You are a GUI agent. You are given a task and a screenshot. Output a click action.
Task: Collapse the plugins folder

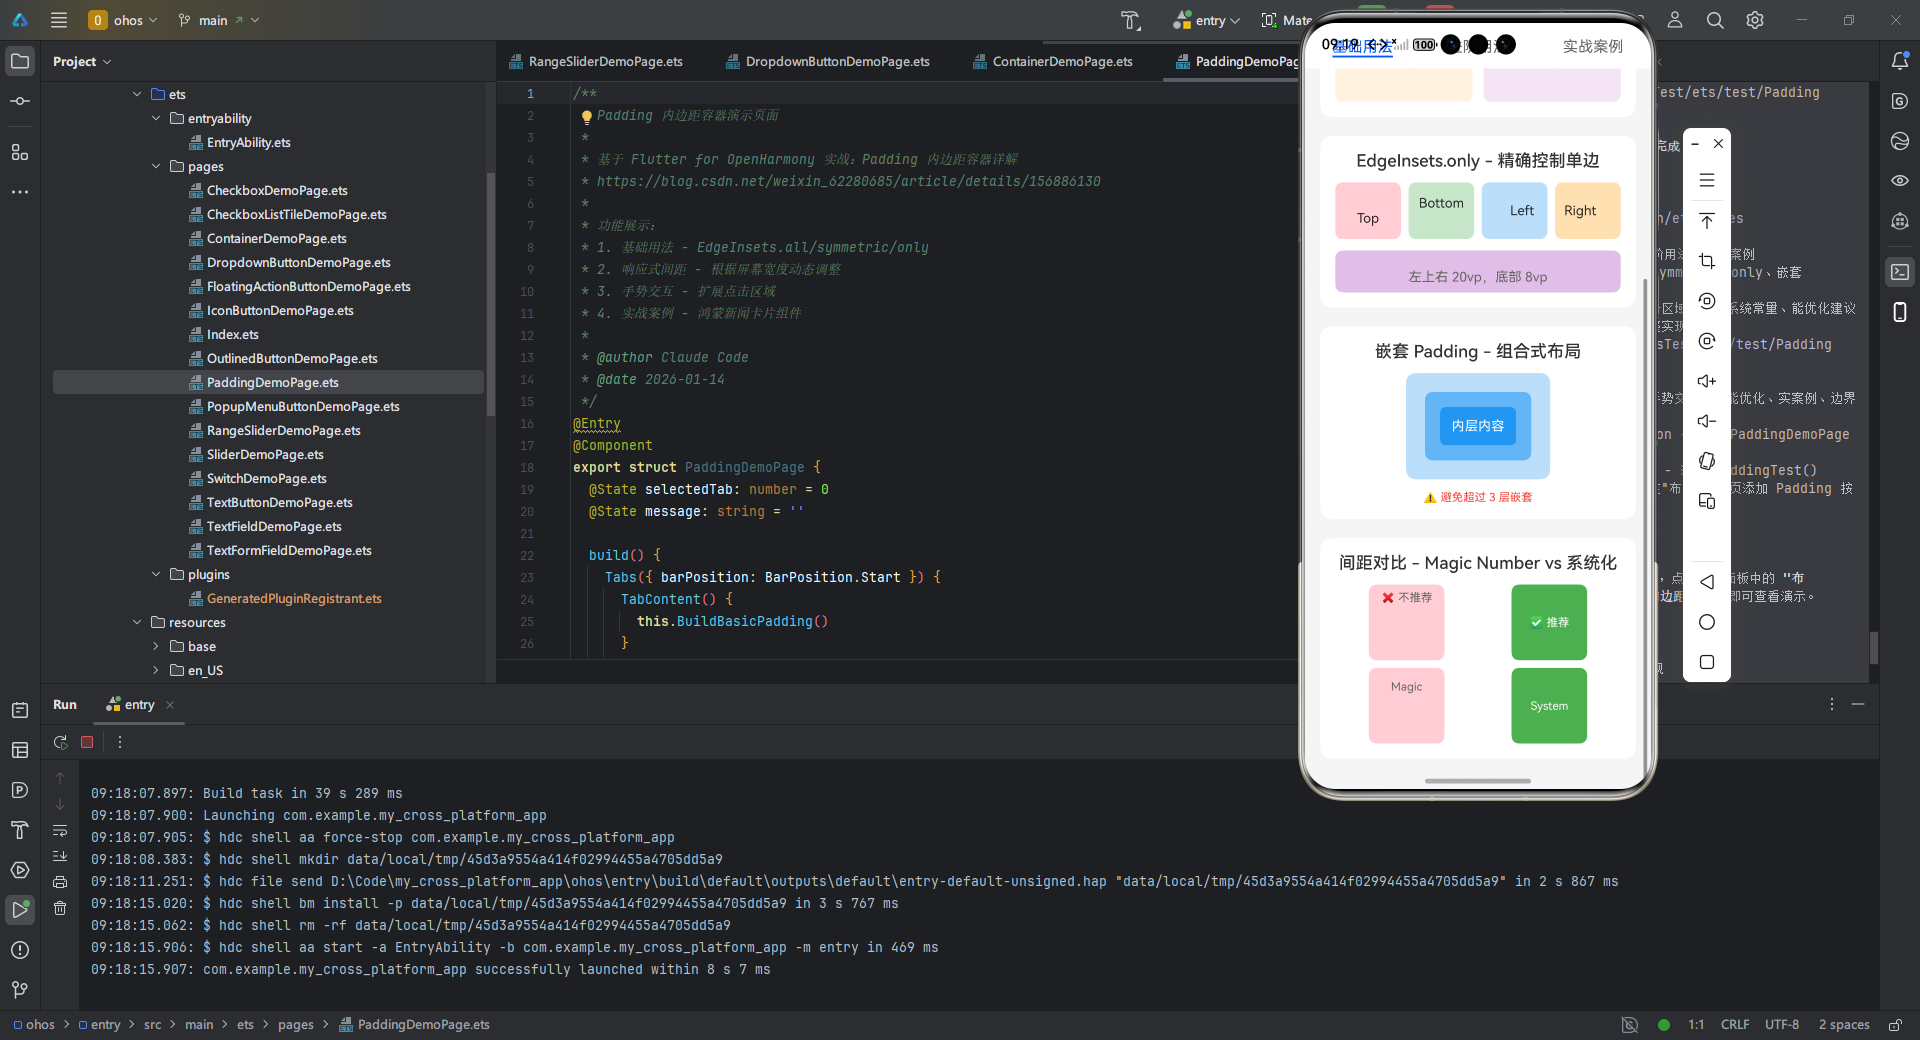(x=156, y=574)
